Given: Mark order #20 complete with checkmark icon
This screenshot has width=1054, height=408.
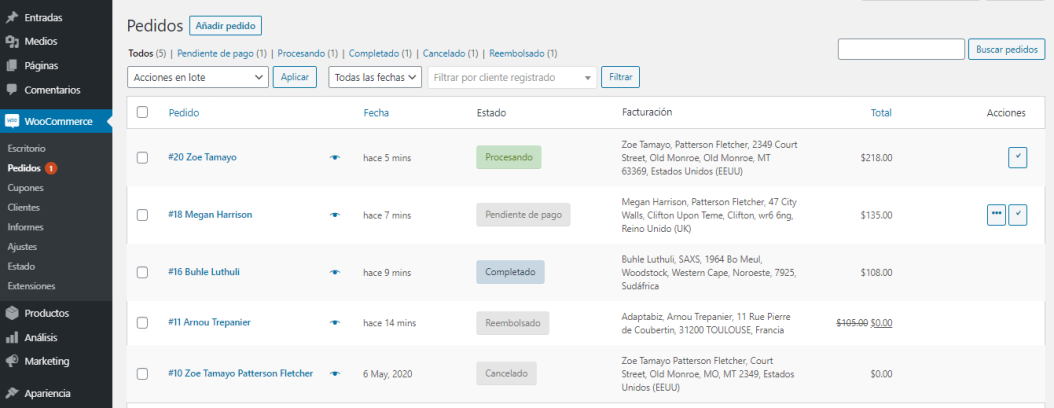Looking at the screenshot, I should [x=1017, y=157].
